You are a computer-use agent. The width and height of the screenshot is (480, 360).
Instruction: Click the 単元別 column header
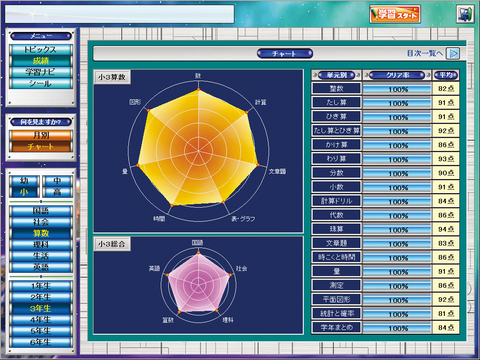point(336,75)
